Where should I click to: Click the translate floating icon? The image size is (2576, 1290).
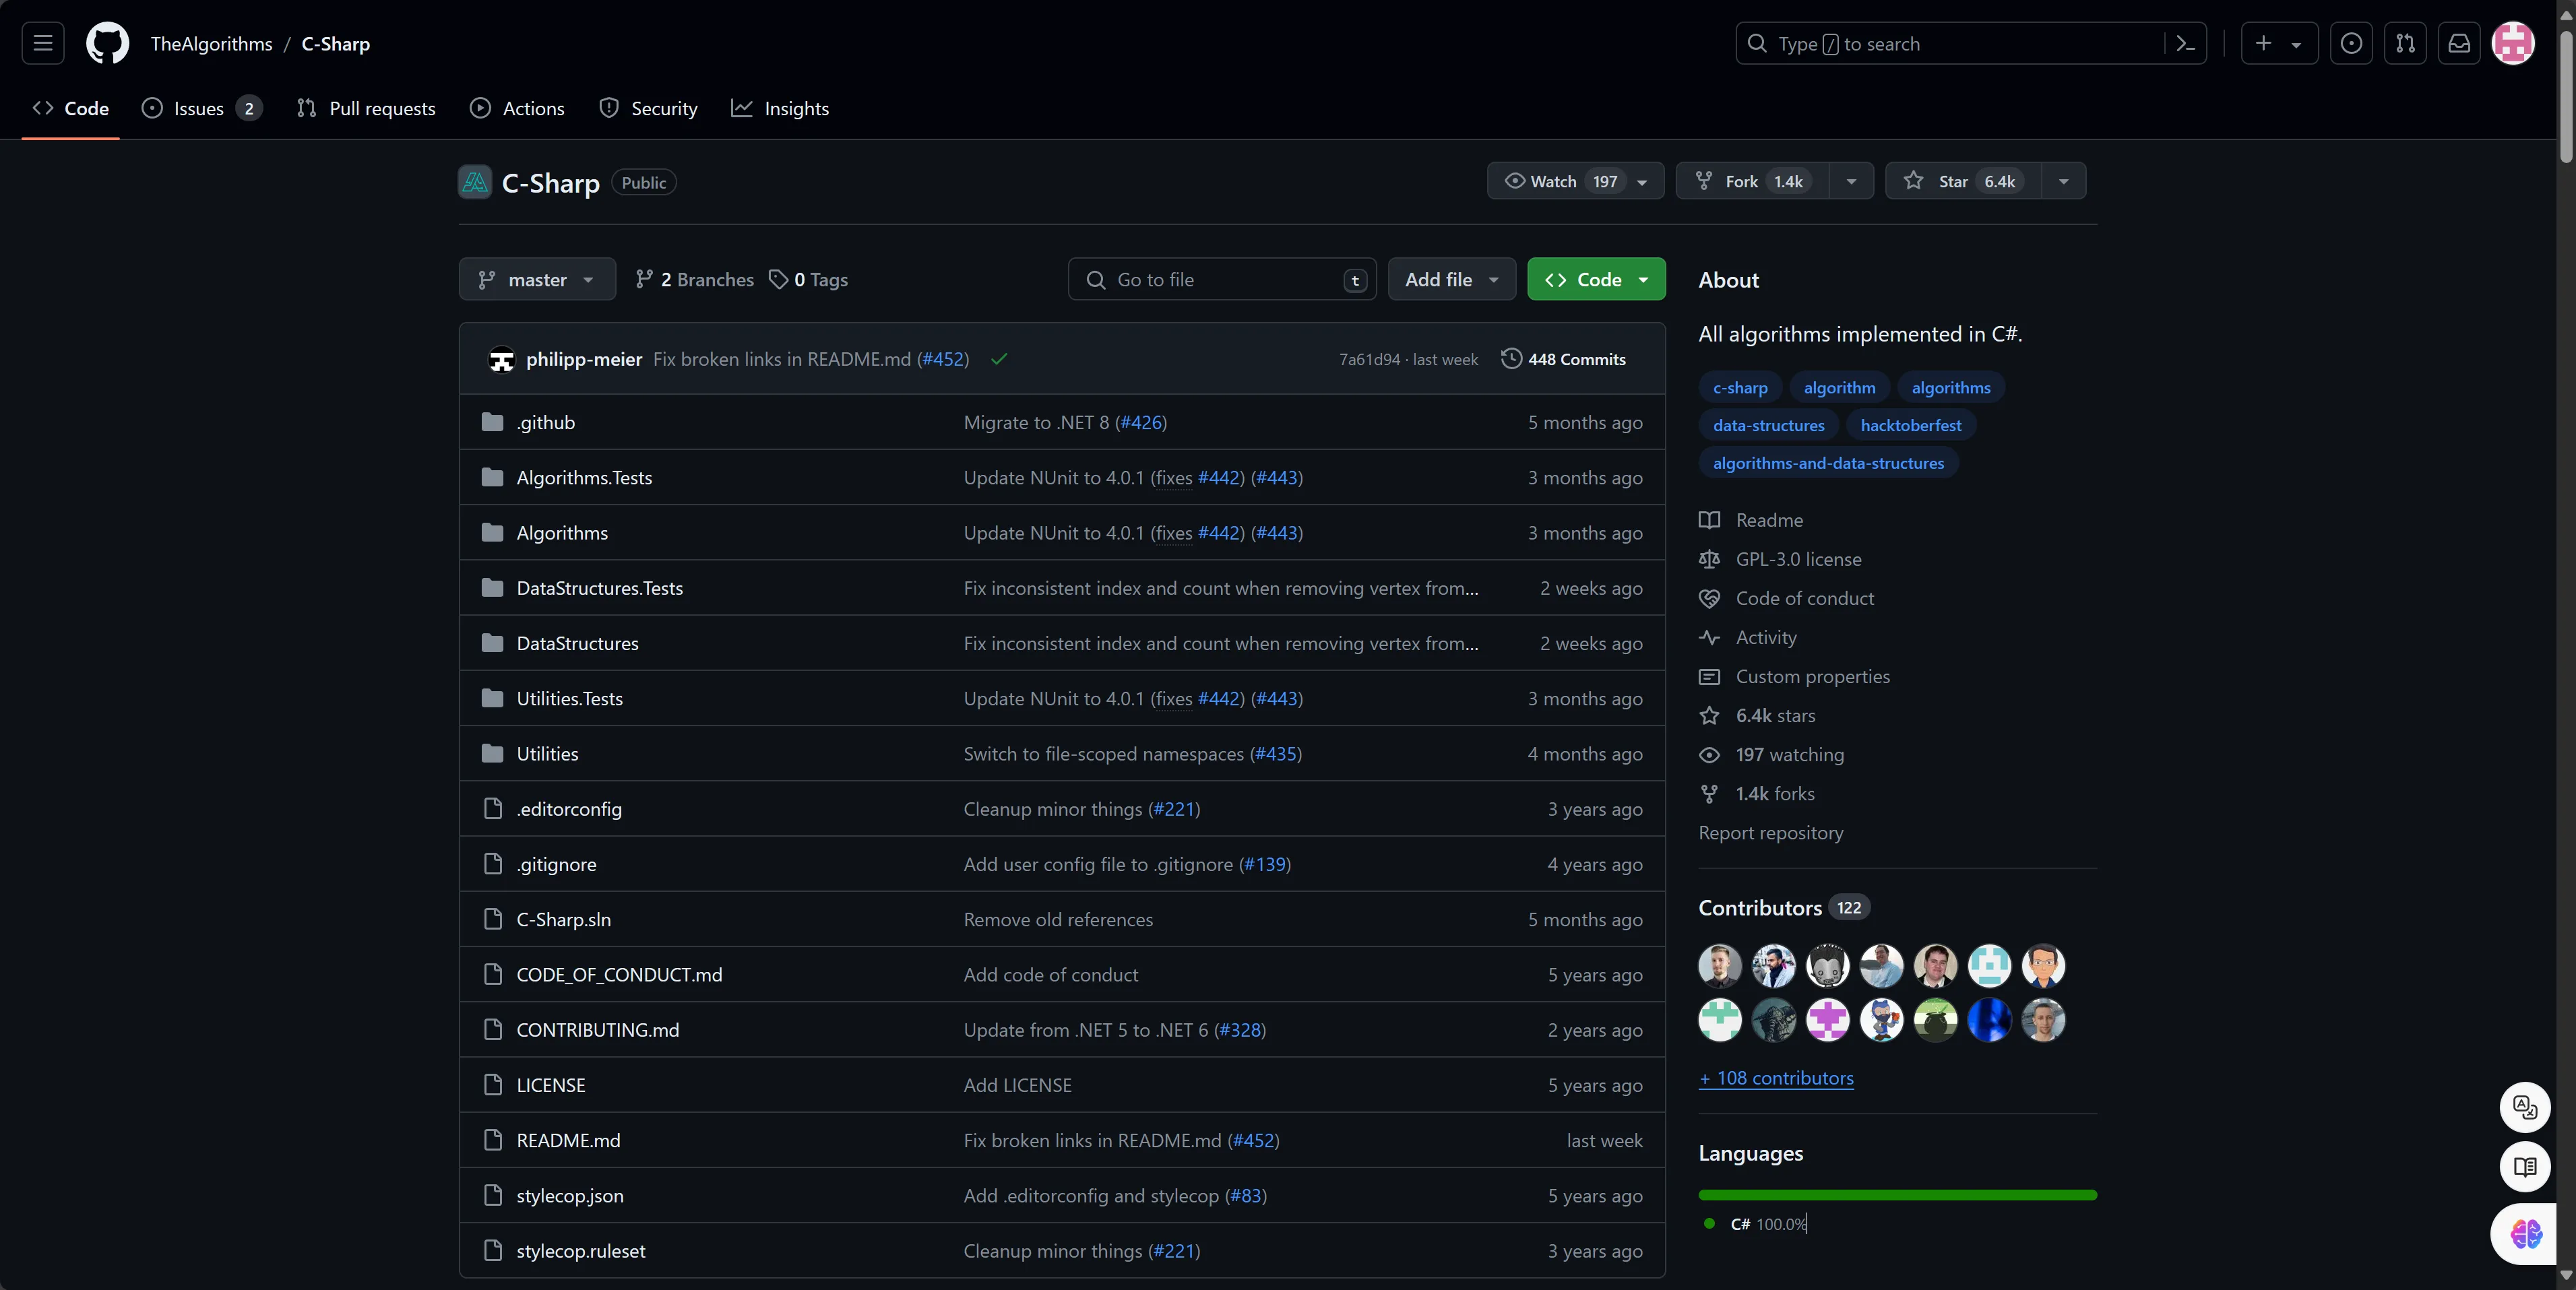click(x=2525, y=1107)
